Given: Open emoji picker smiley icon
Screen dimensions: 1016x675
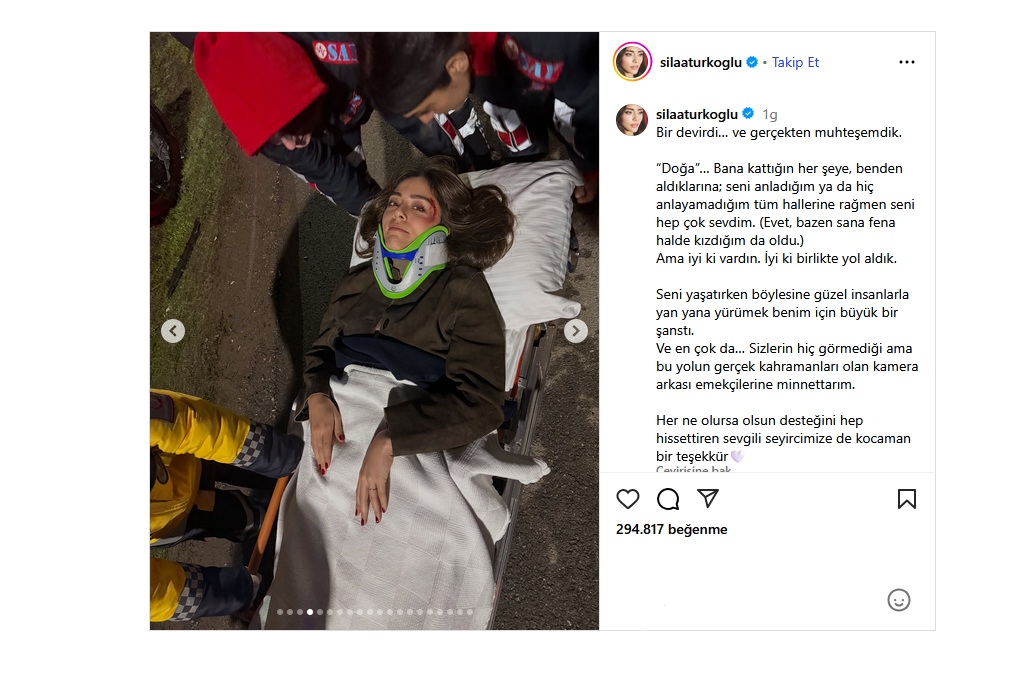Looking at the screenshot, I should pyautogui.click(x=898, y=601).
